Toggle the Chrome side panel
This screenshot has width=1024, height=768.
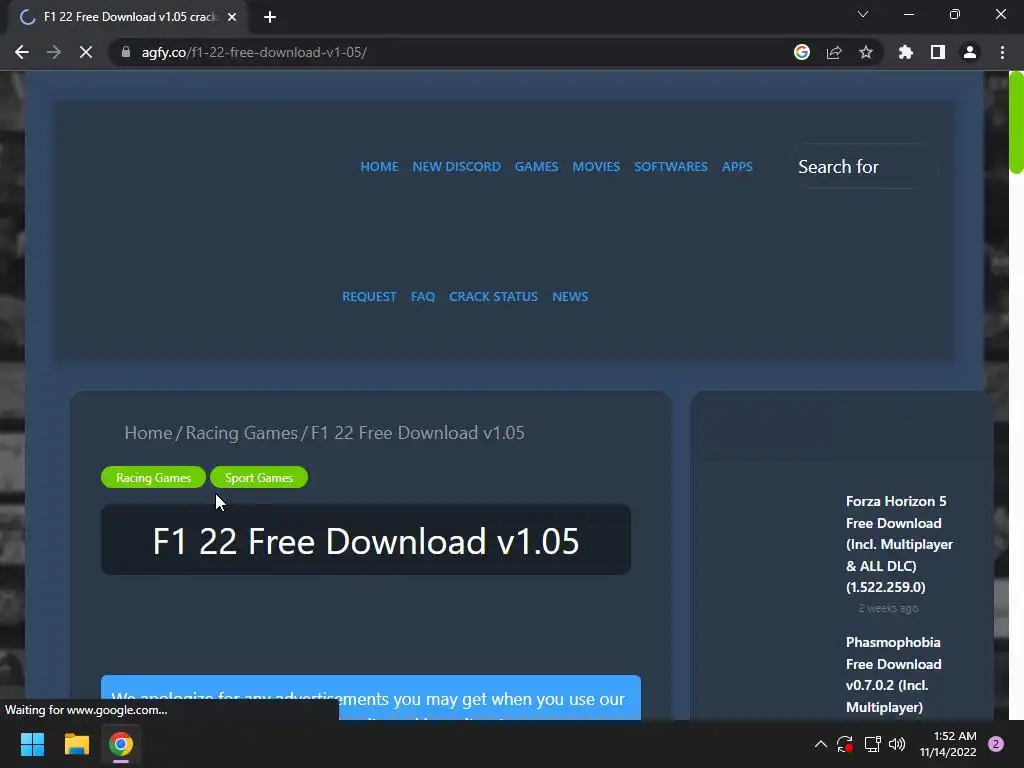click(x=938, y=52)
